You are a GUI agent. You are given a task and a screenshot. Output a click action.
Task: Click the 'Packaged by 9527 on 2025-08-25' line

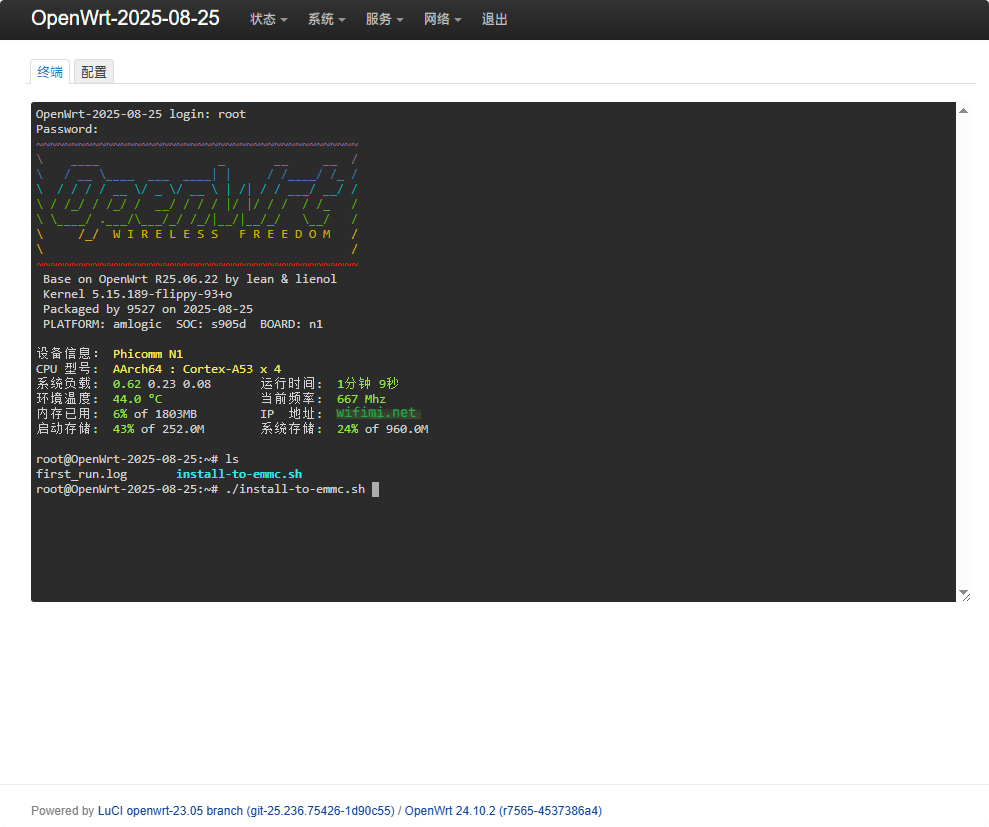coord(148,309)
